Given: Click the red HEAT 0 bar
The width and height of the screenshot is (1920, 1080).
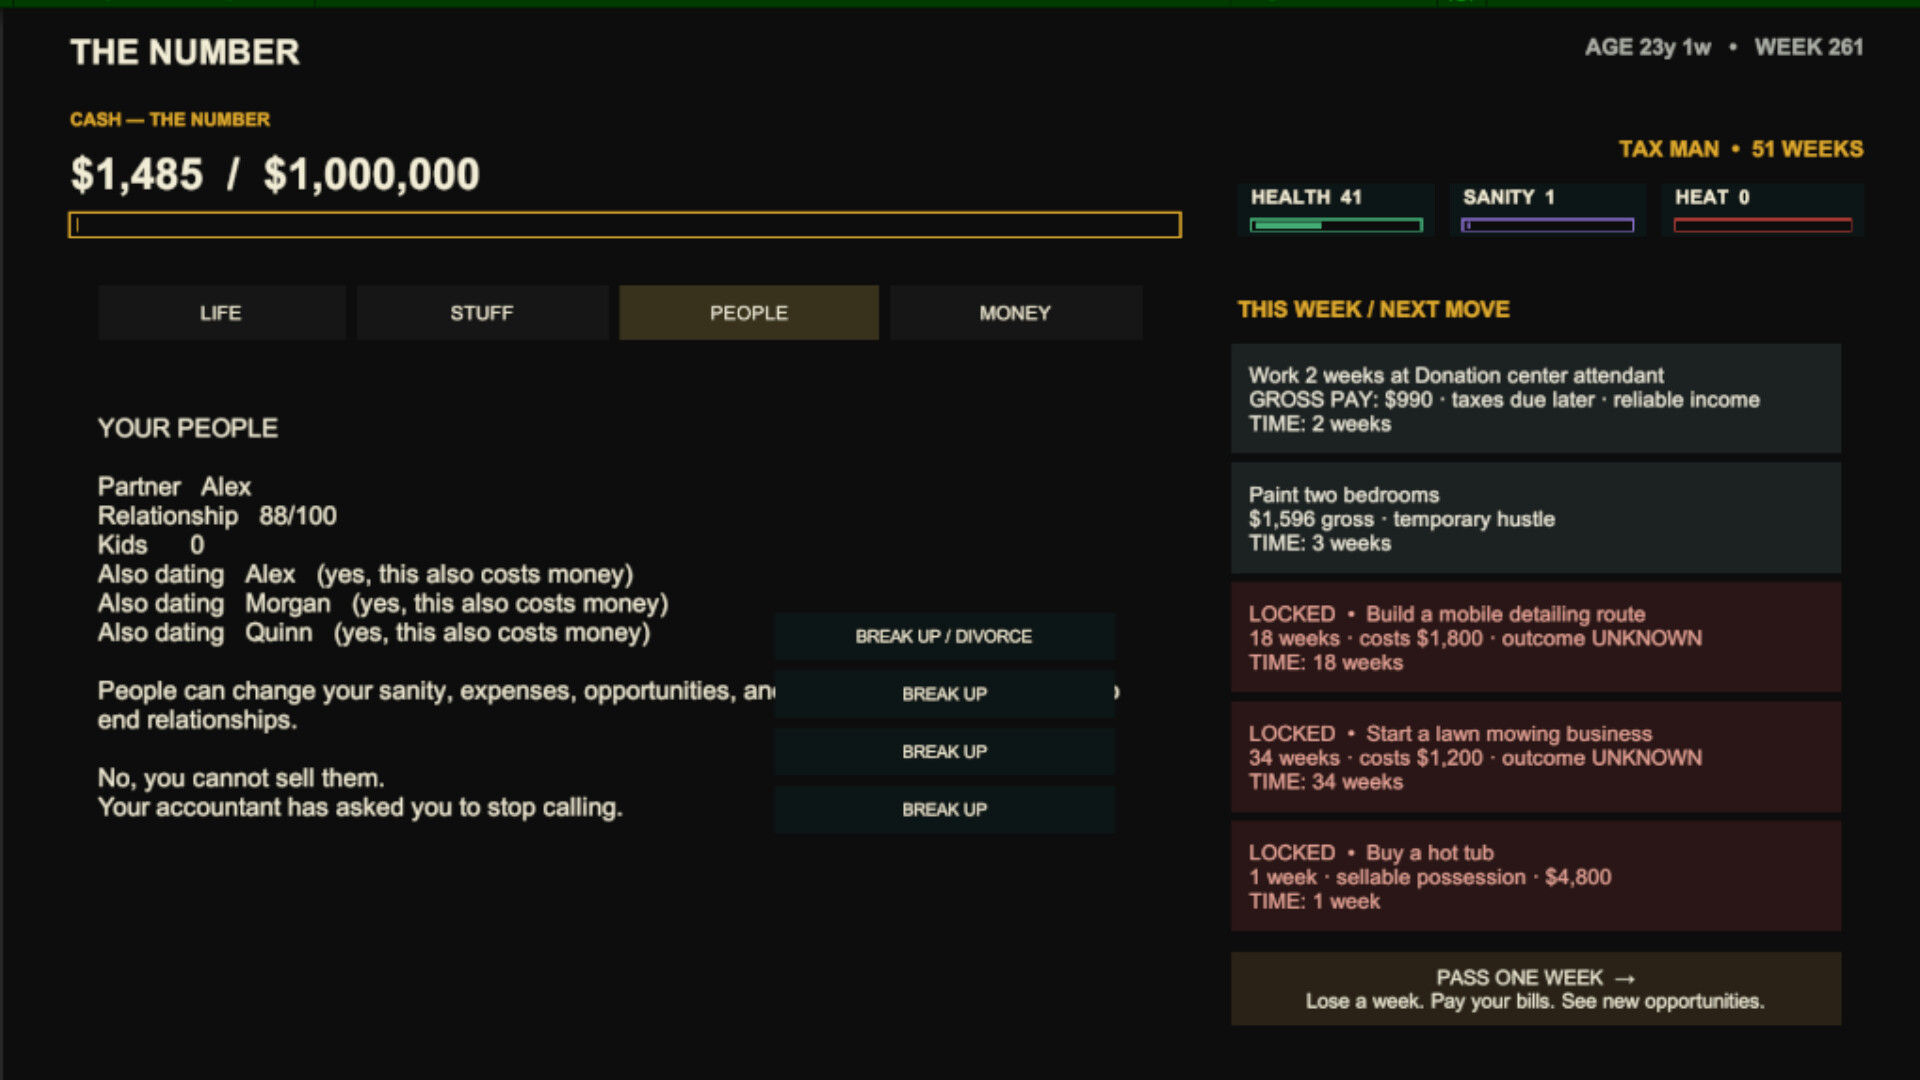Looking at the screenshot, I should pyautogui.click(x=1763, y=225).
